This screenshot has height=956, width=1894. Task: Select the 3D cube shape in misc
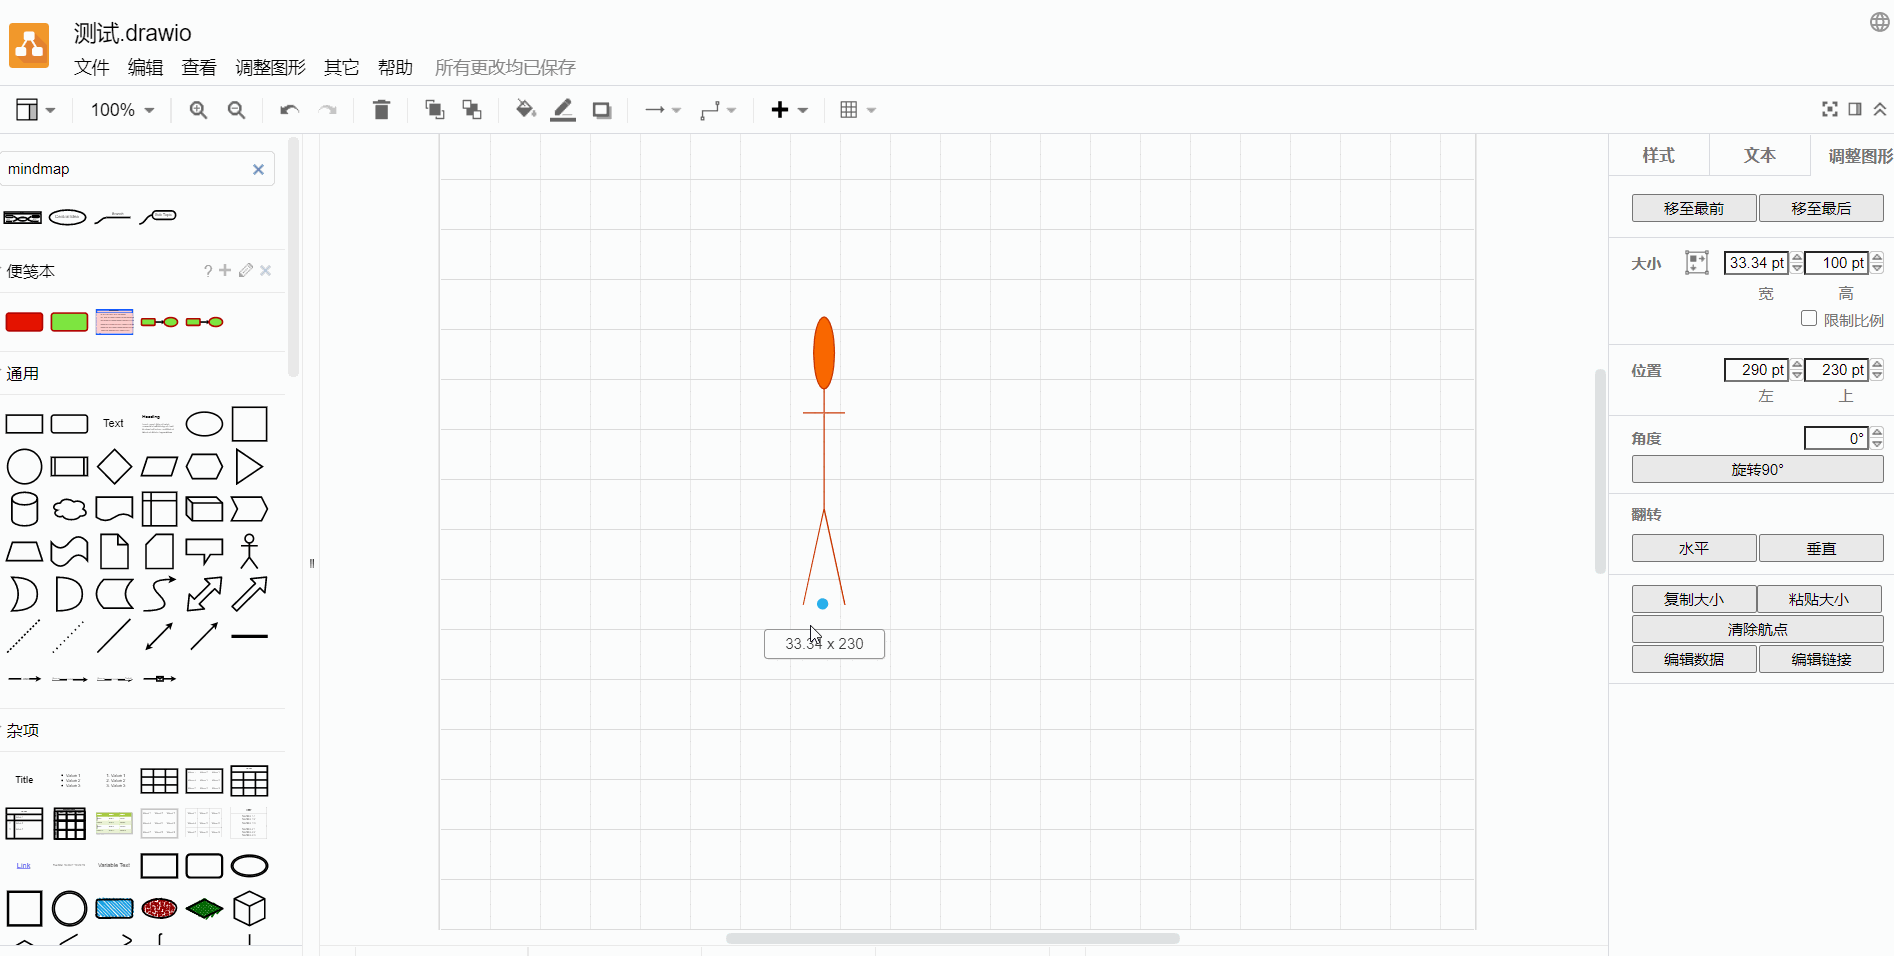click(x=249, y=908)
